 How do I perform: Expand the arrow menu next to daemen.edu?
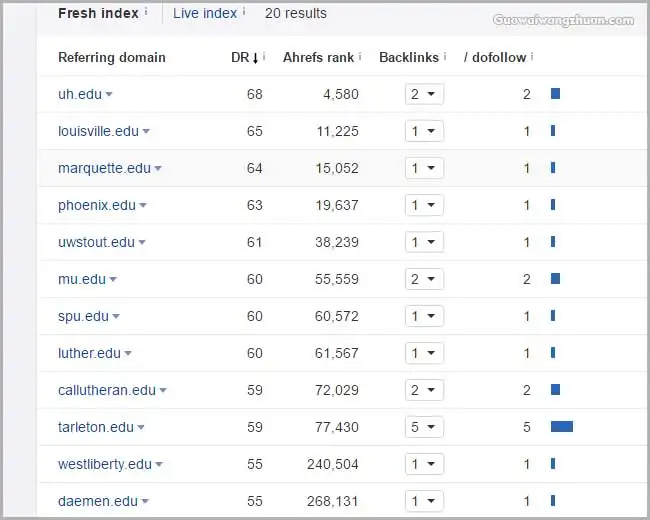point(145,501)
